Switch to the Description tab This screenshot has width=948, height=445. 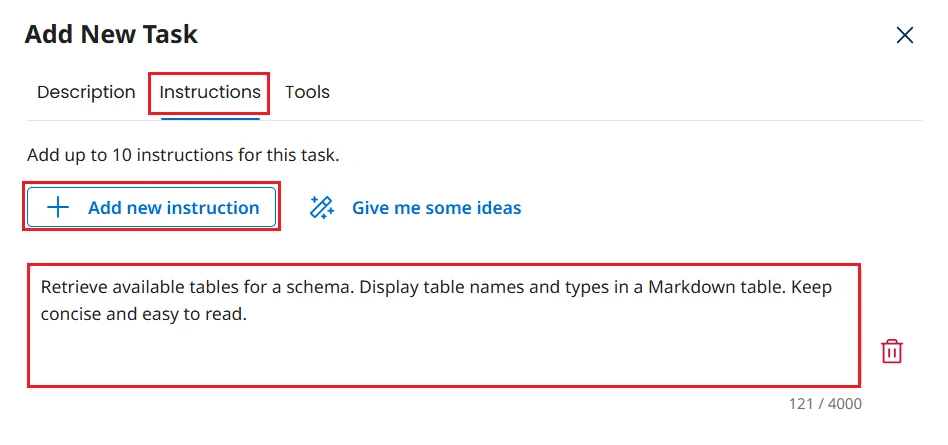pos(86,92)
